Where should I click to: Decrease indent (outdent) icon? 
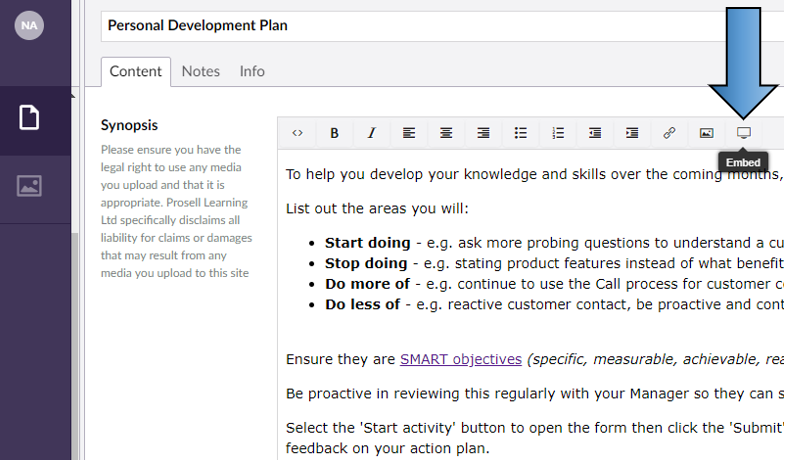595,133
